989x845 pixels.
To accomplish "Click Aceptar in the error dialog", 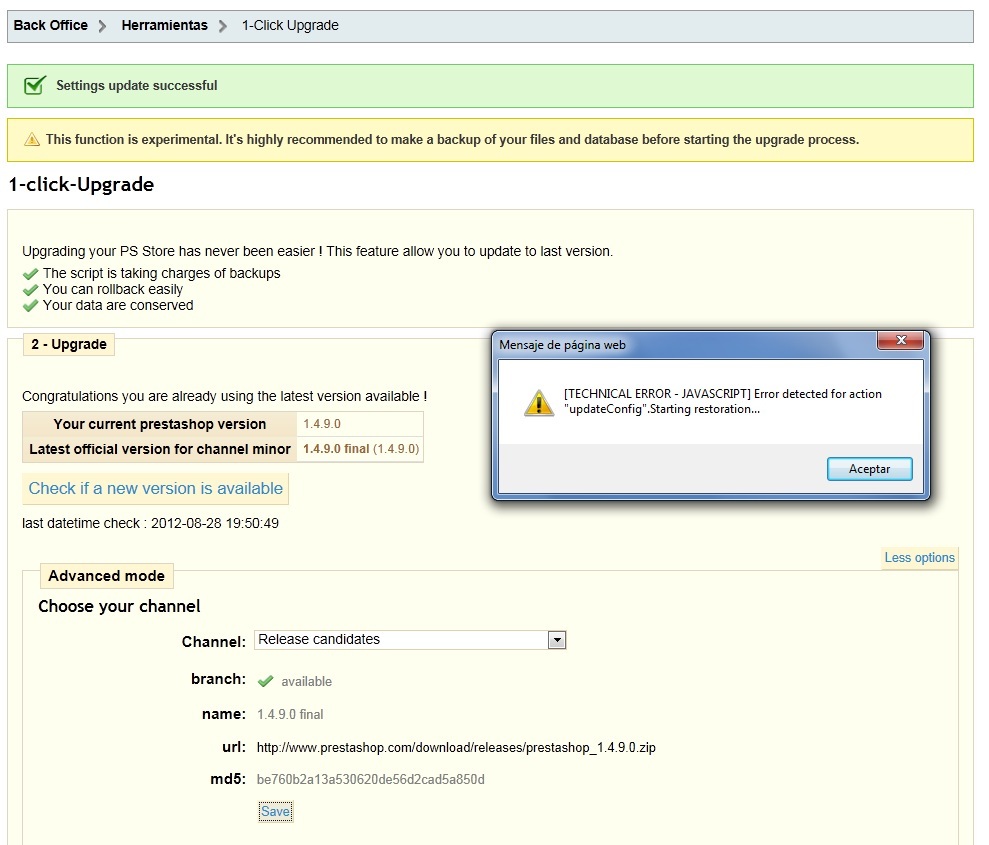I will [x=869, y=469].
